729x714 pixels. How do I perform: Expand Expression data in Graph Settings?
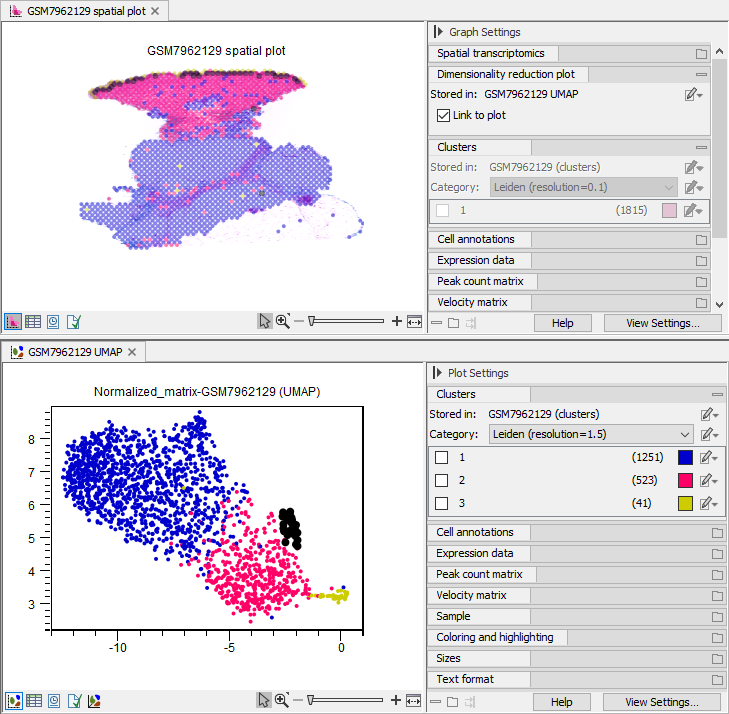coord(701,261)
